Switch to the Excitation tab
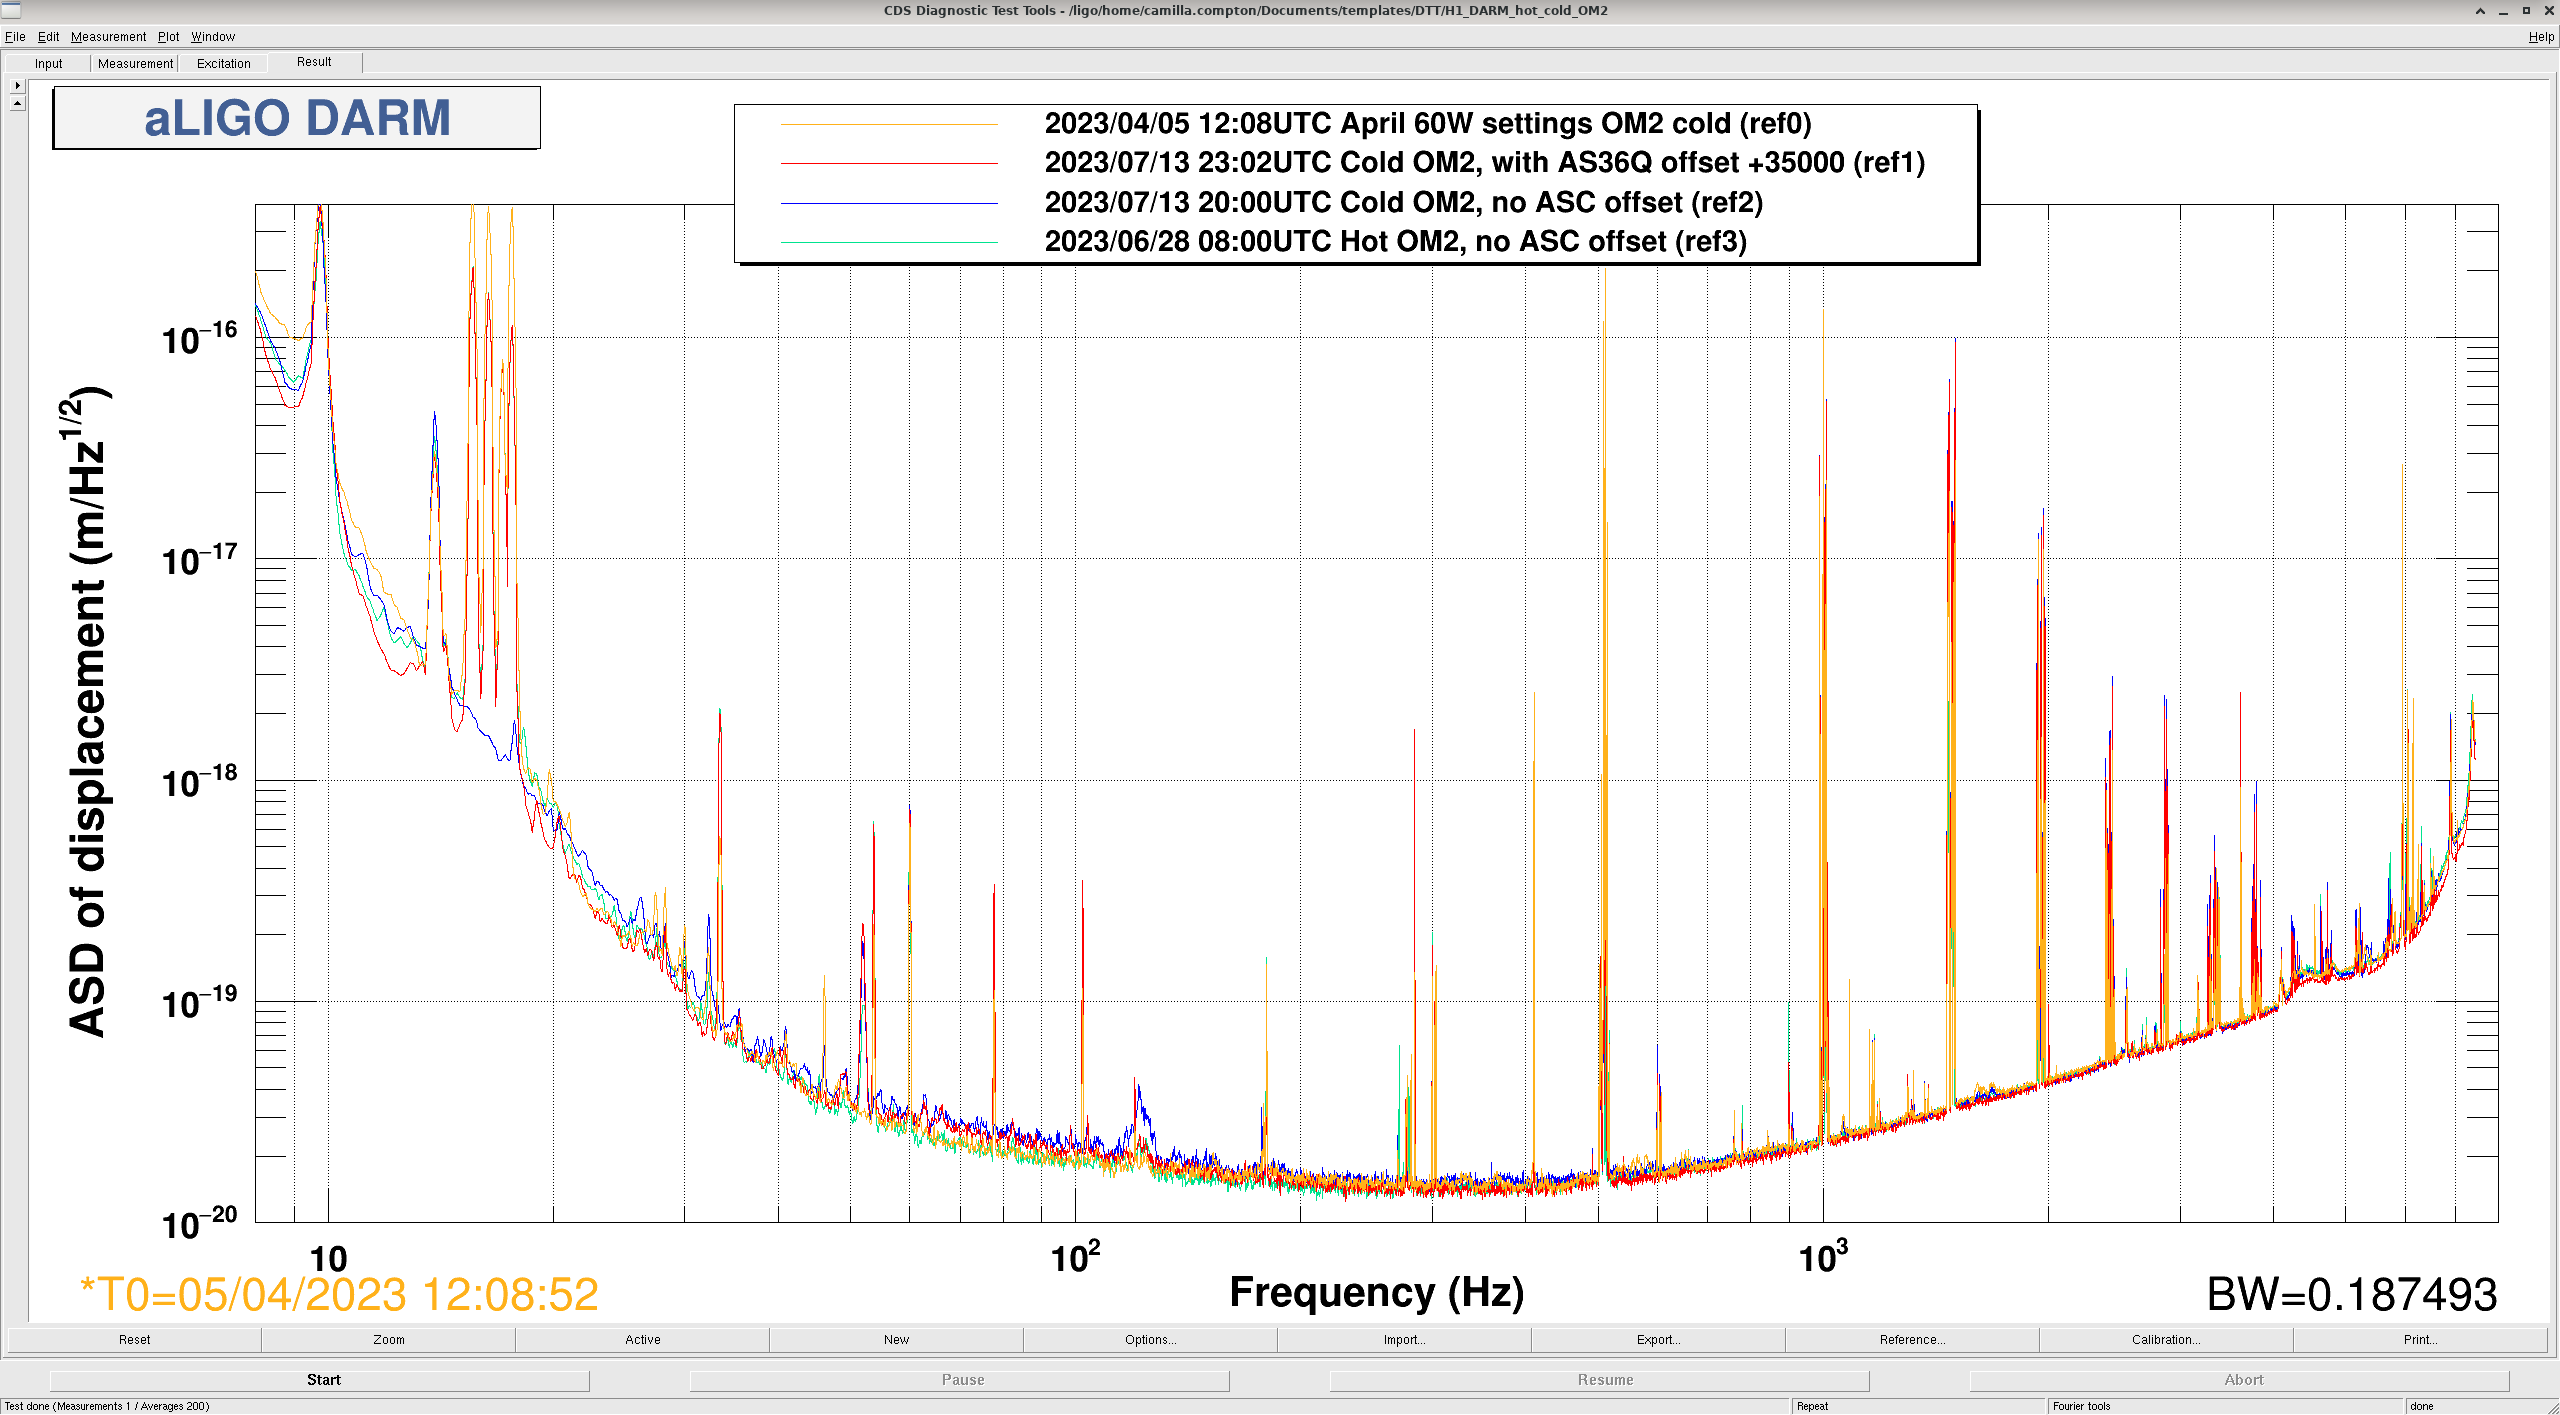 coord(223,64)
